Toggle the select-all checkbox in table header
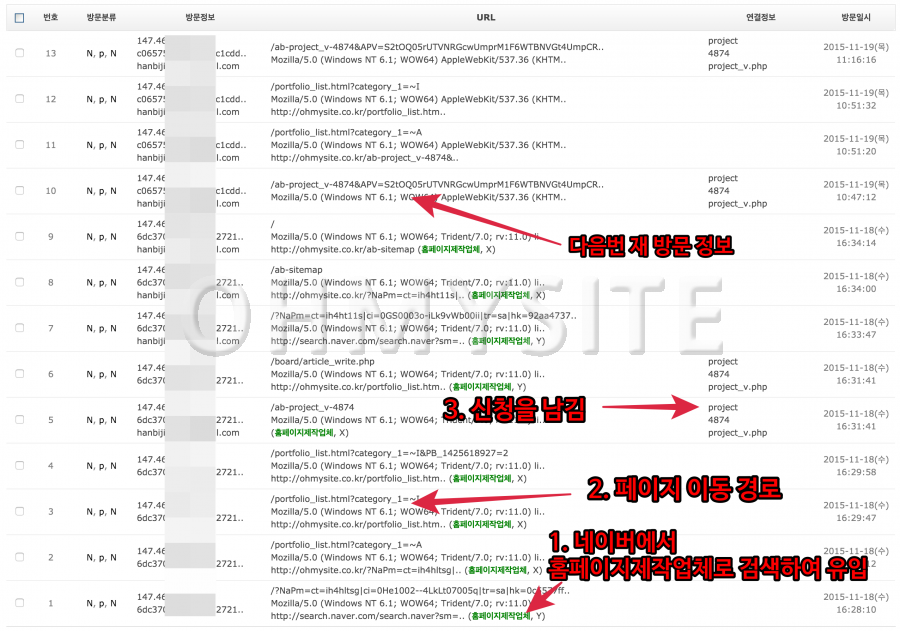This screenshot has height=631, width=900. tap(20, 18)
